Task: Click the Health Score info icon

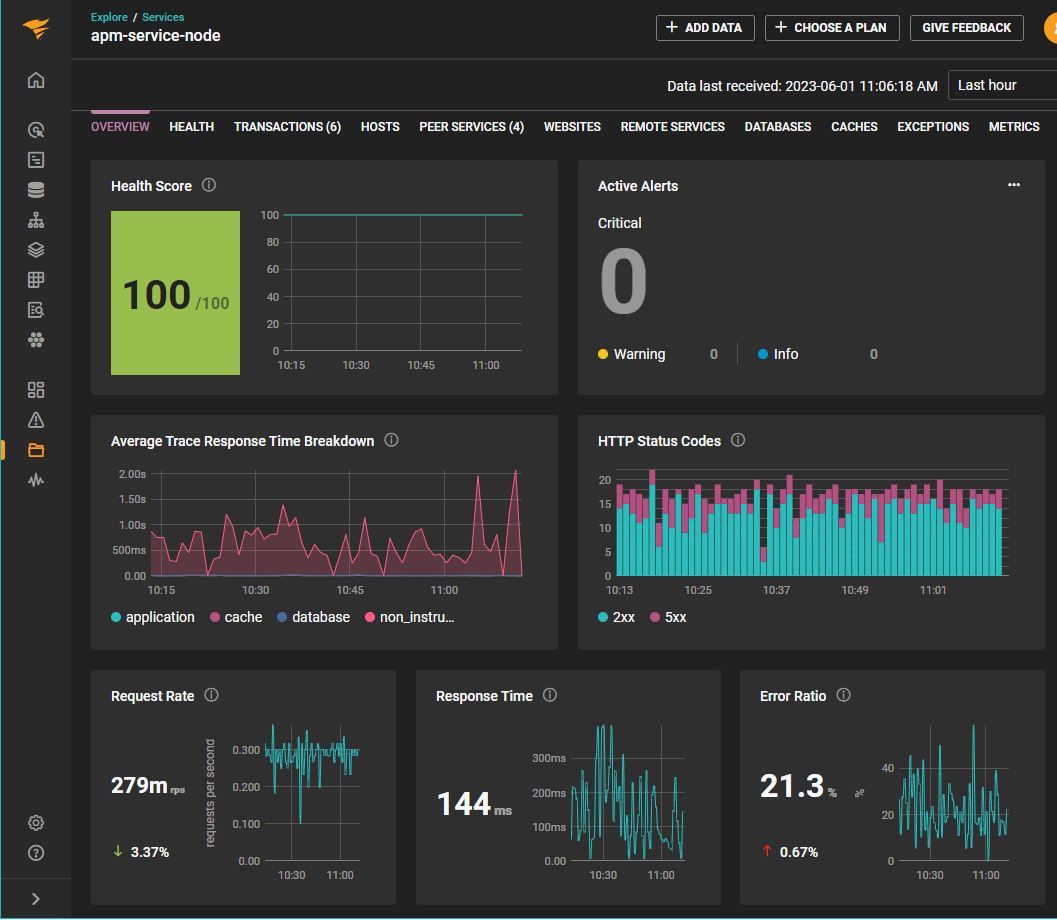Action: [209, 185]
